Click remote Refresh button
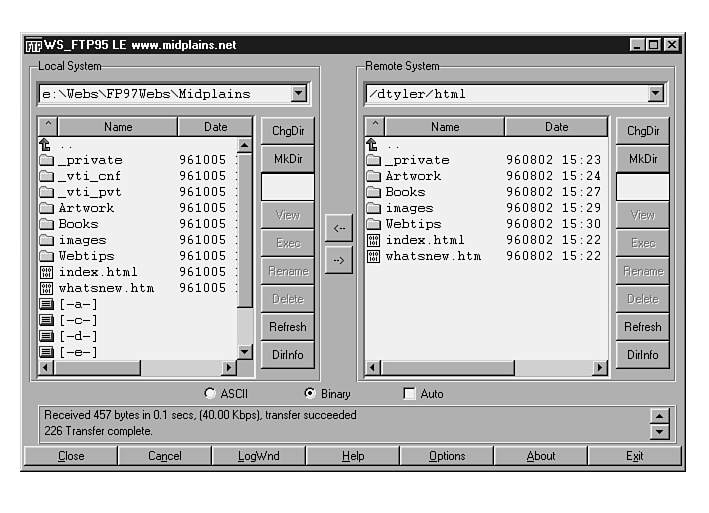Image resolution: width=709 pixels, height=513 pixels. [642, 327]
